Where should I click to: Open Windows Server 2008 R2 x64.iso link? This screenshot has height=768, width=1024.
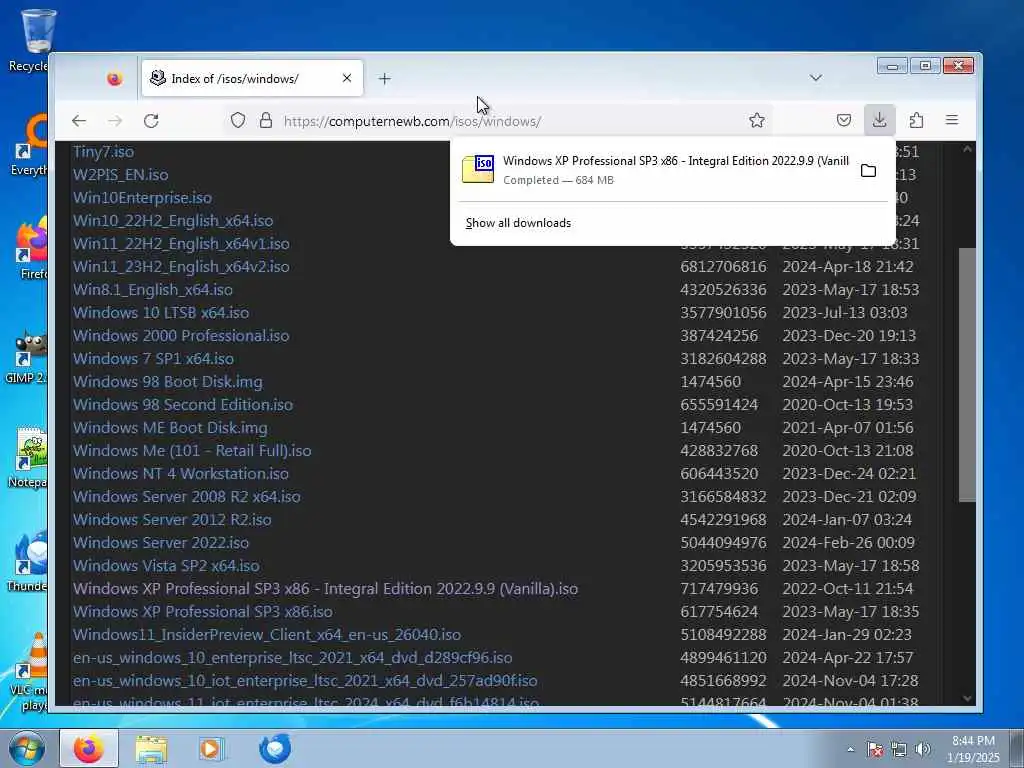[187, 496]
